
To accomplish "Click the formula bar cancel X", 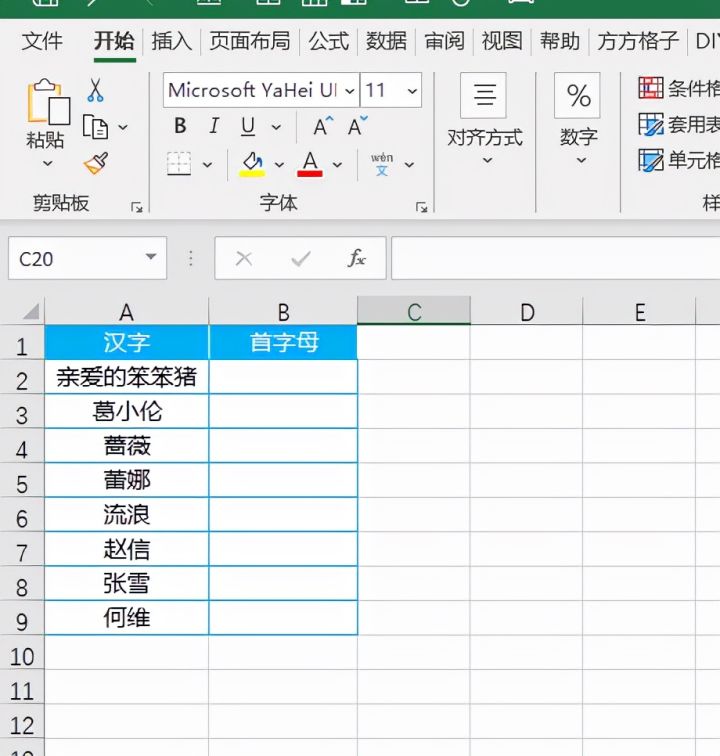I will (244, 259).
